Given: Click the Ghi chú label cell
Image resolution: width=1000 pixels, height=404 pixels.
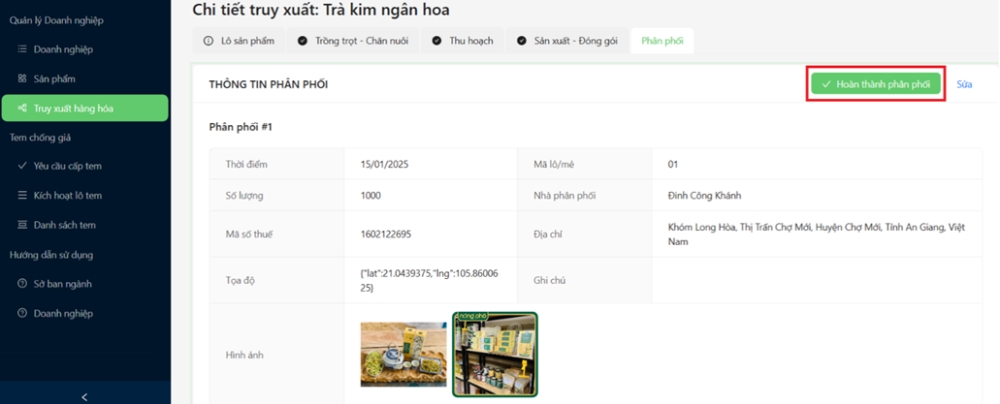Looking at the screenshot, I should pyautogui.click(x=584, y=280).
